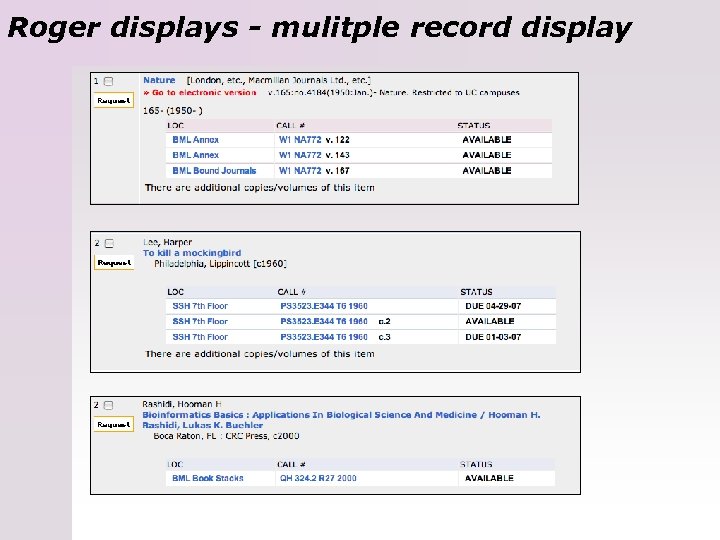Click the DUE 01-03-07 status
The image size is (720, 540).
click(493, 337)
